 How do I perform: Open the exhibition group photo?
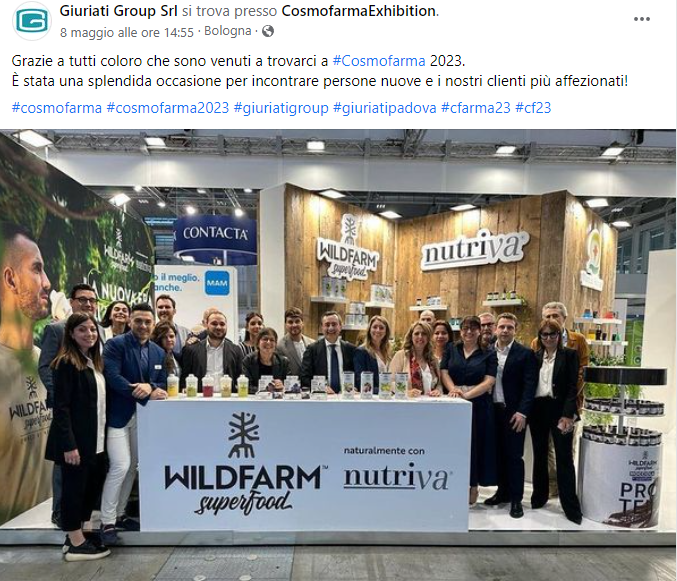[338, 355]
